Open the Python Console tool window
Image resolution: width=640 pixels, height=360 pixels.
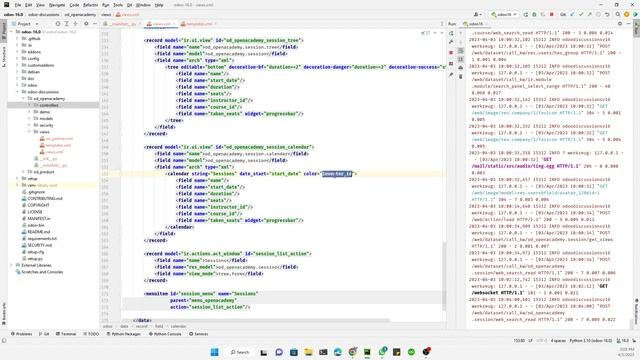tap(165, 334)
